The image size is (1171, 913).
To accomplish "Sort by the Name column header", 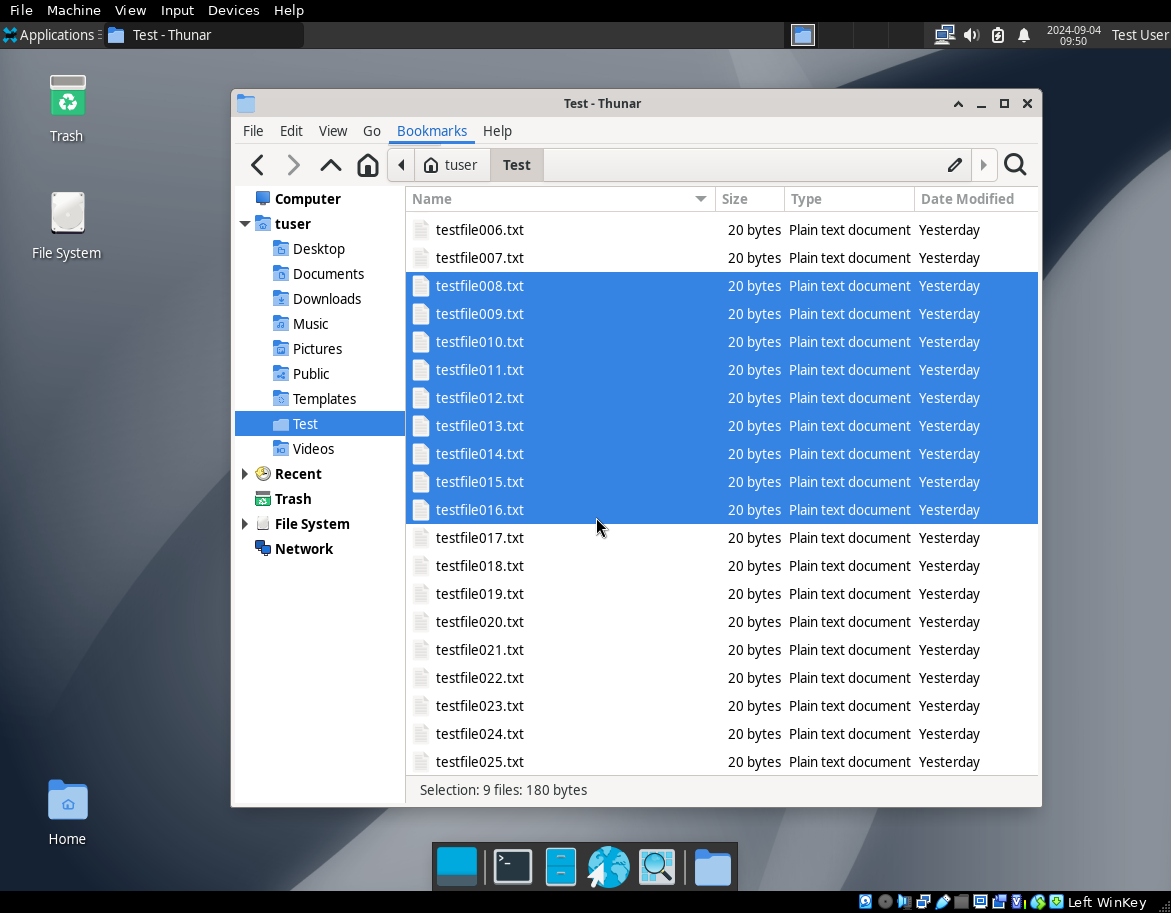I will [x=560, y=199].
